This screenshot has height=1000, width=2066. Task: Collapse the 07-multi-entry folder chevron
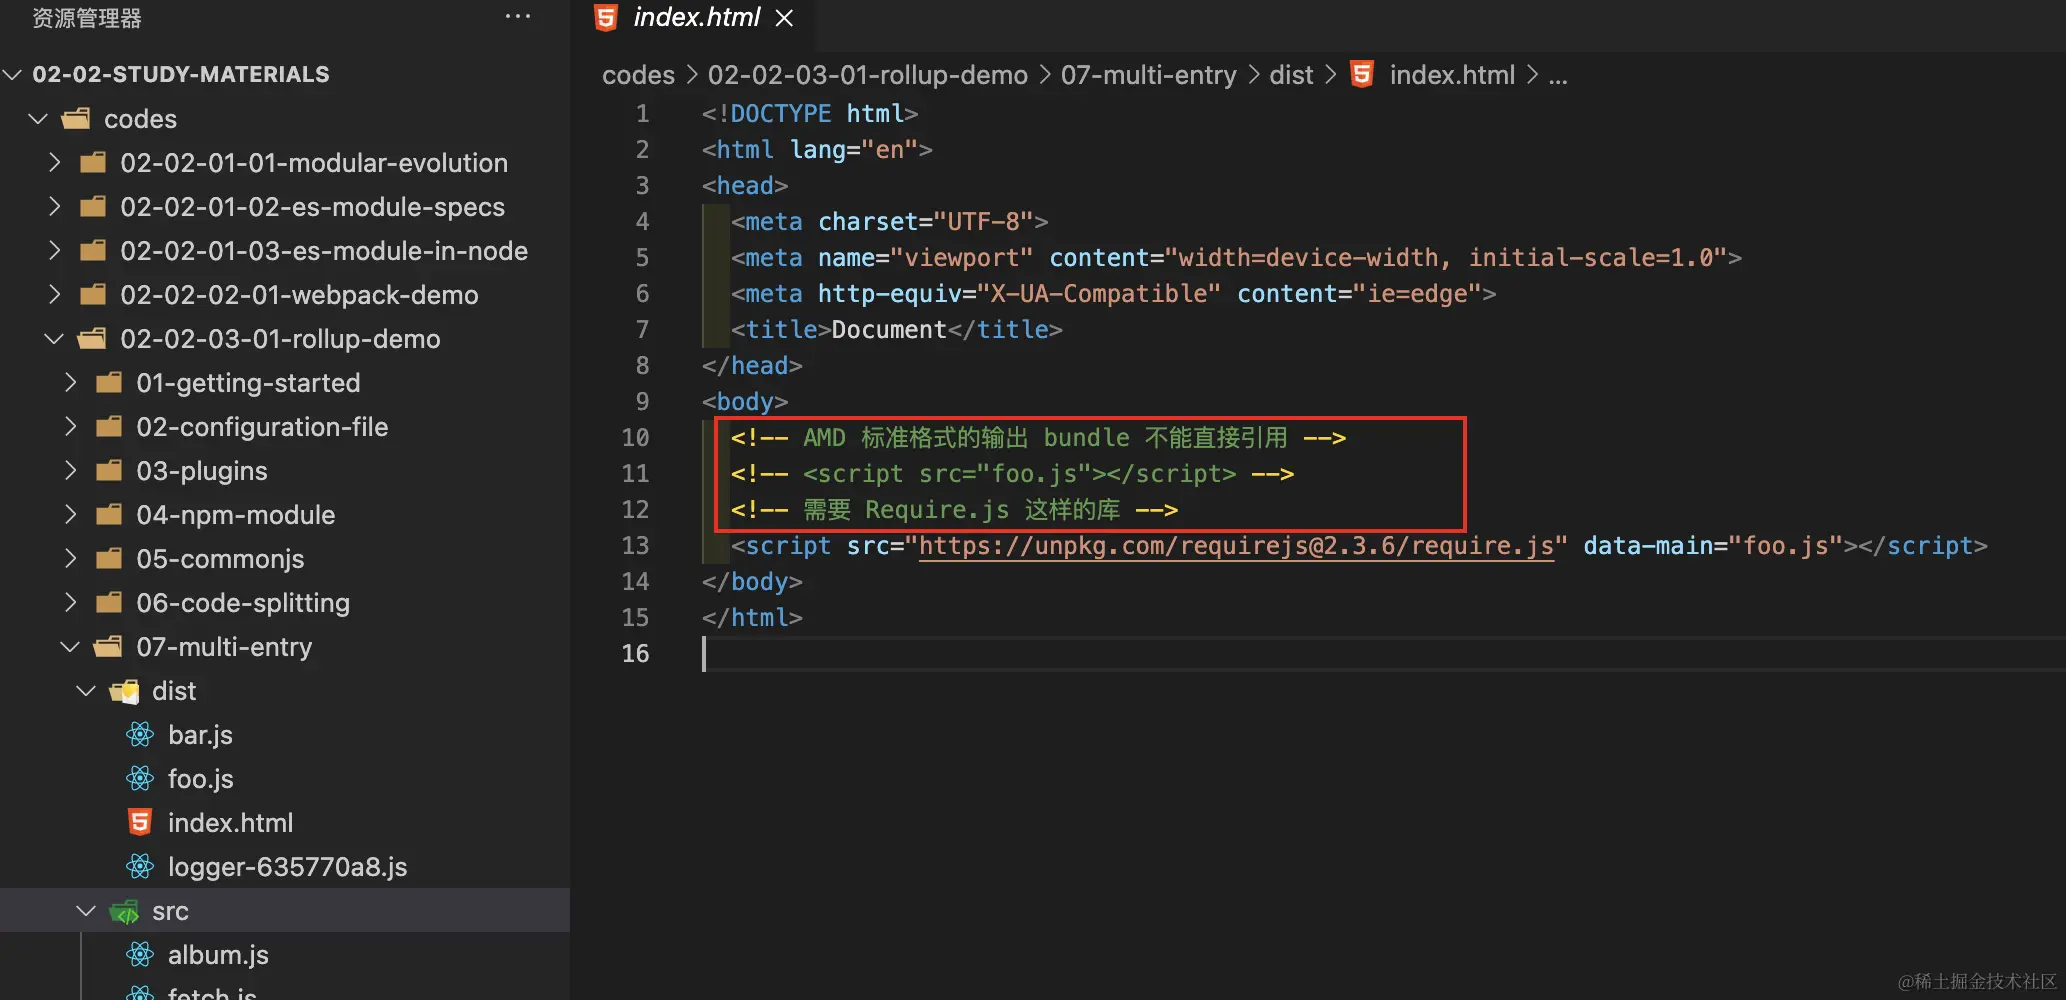click(70, 647)
